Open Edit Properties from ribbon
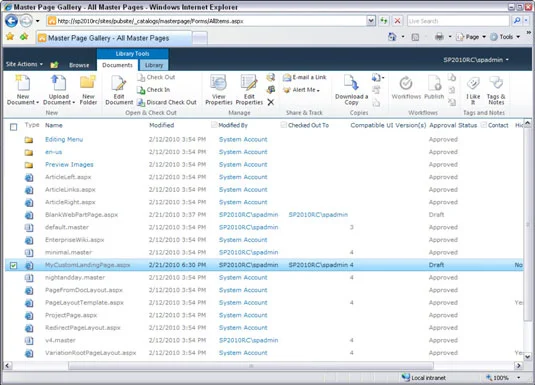535x385 pixels. tap(249, 89)
